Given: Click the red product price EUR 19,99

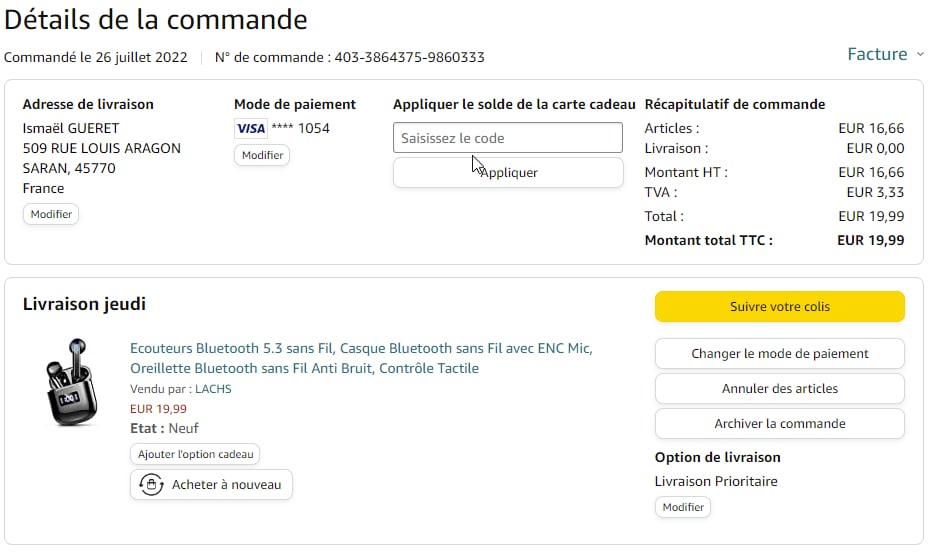Looking at the screenshot, I should (x=158, y=408).
